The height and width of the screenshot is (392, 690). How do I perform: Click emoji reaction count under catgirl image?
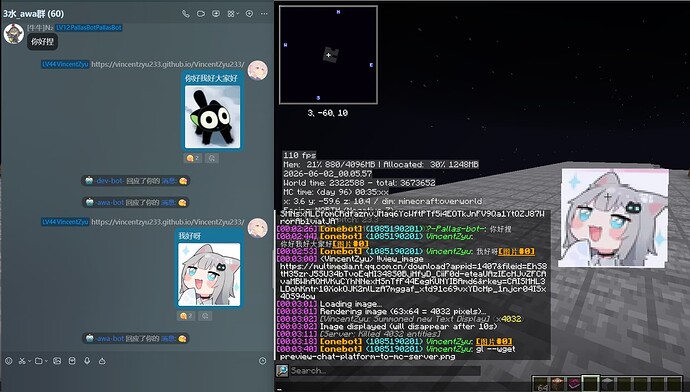point(186,316)
